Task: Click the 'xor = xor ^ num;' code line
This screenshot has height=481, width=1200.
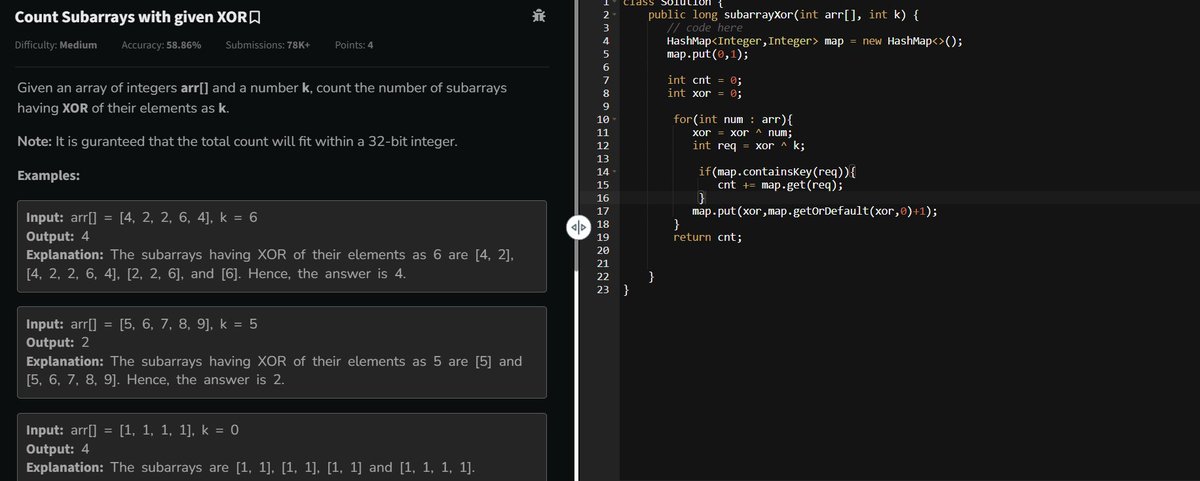Action: [x=742, y=132]
